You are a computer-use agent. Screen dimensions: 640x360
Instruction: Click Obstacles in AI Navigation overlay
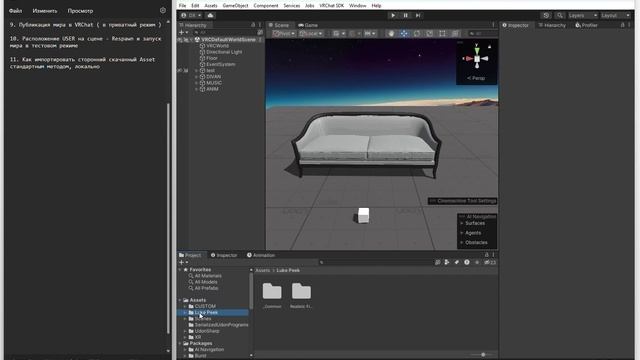(476, 242)
